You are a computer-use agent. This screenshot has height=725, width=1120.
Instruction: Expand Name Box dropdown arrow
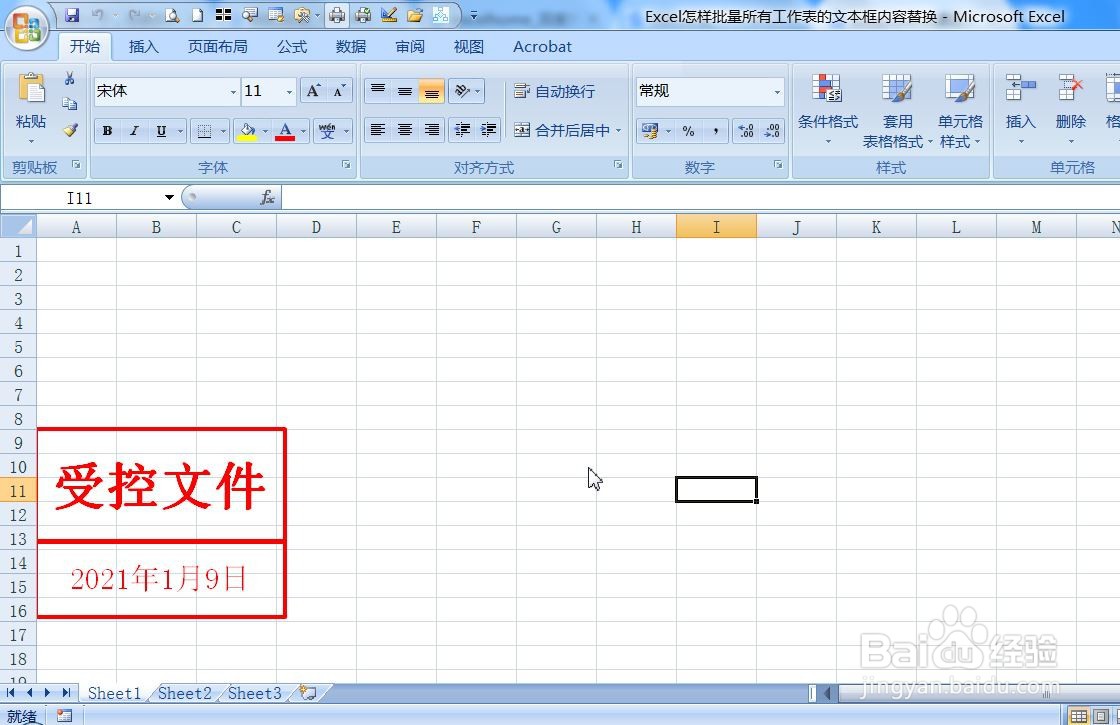169,198
